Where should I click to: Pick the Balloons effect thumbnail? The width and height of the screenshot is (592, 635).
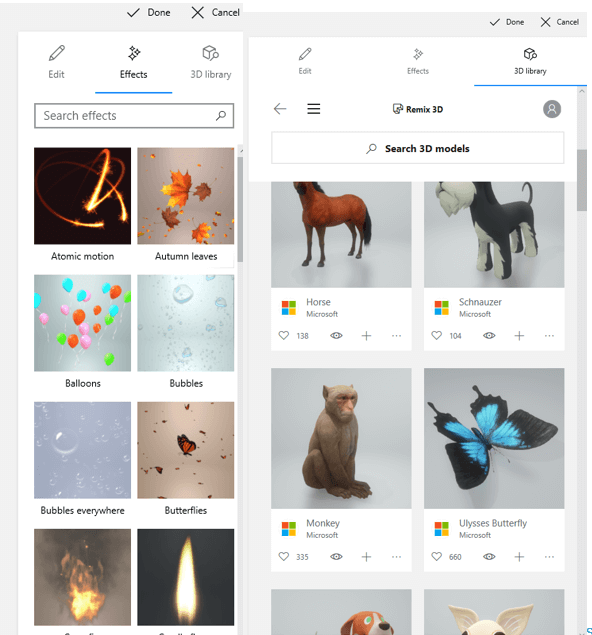83,323
